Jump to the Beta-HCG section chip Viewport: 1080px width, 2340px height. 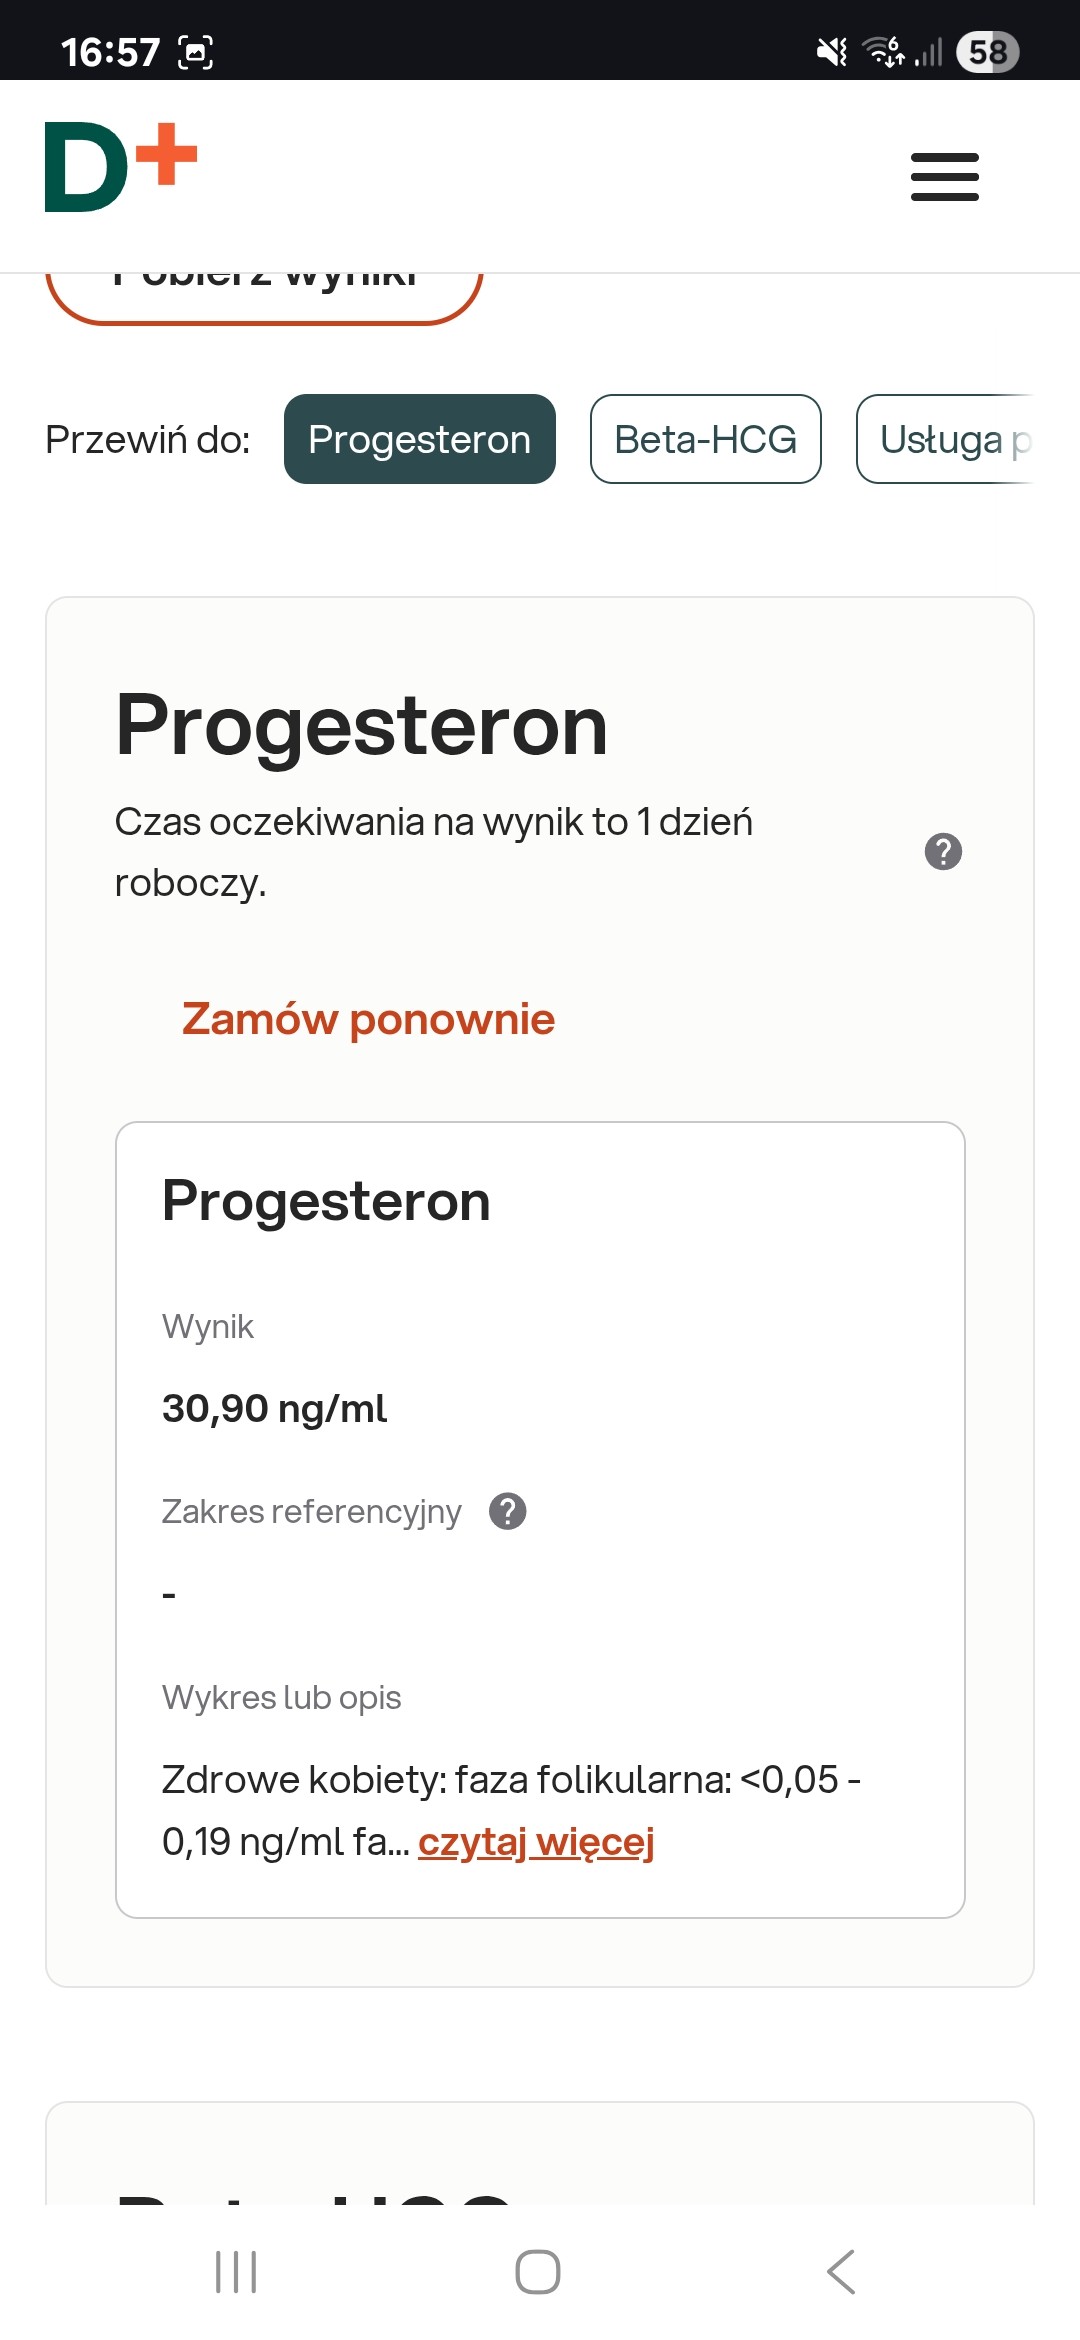click(705, 439)
